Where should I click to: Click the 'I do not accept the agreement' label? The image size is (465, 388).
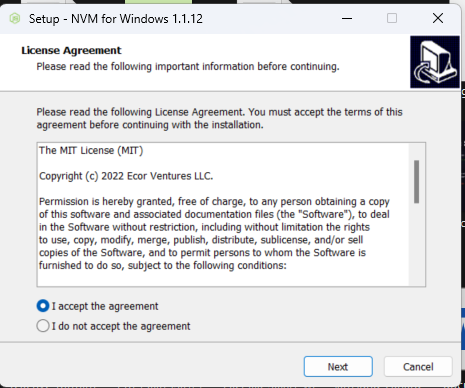[121, 326]
